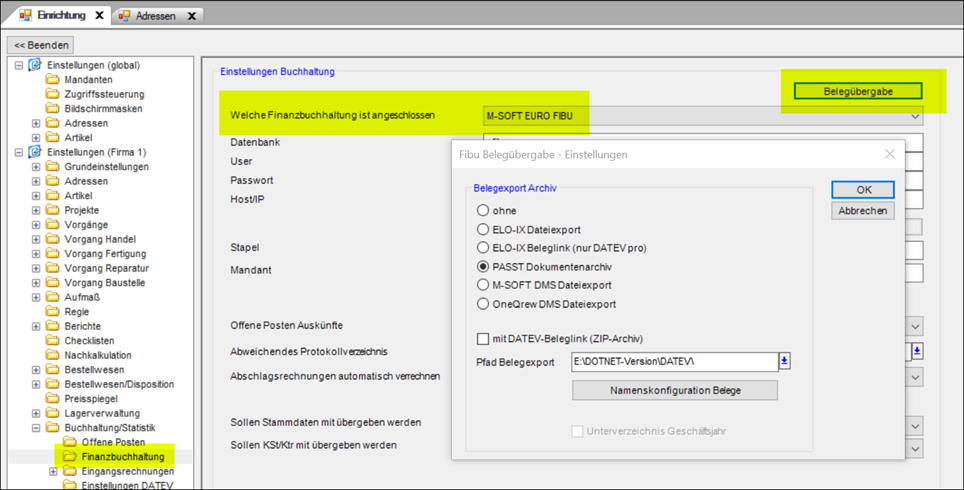The height and width of the screenshot is (490, 964).
Task: Open Namenskonfiguration Belege
Action: 675,390
